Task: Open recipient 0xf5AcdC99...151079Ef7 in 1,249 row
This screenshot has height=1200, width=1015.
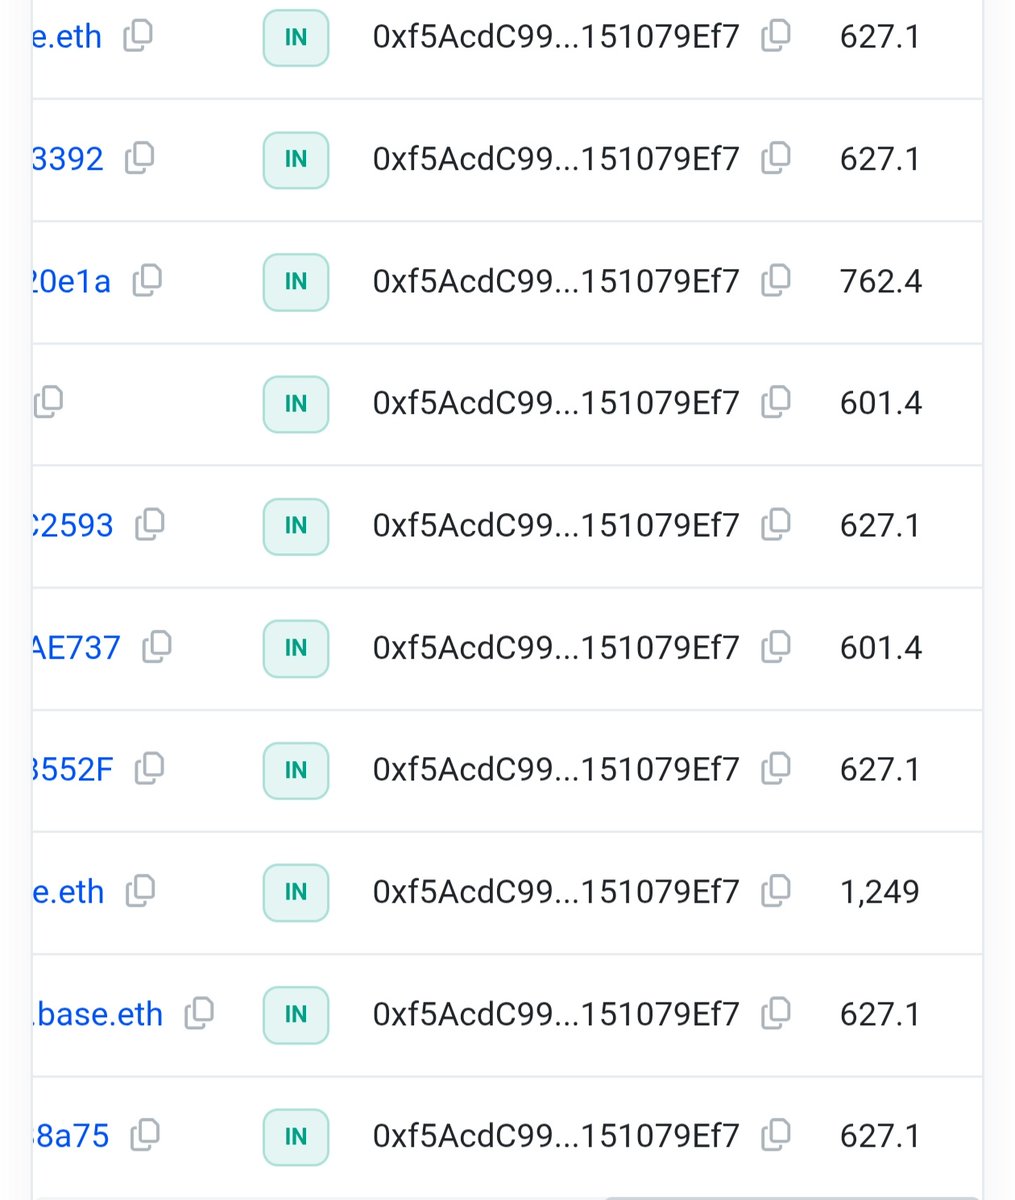Action: click(x=556, y=892)
